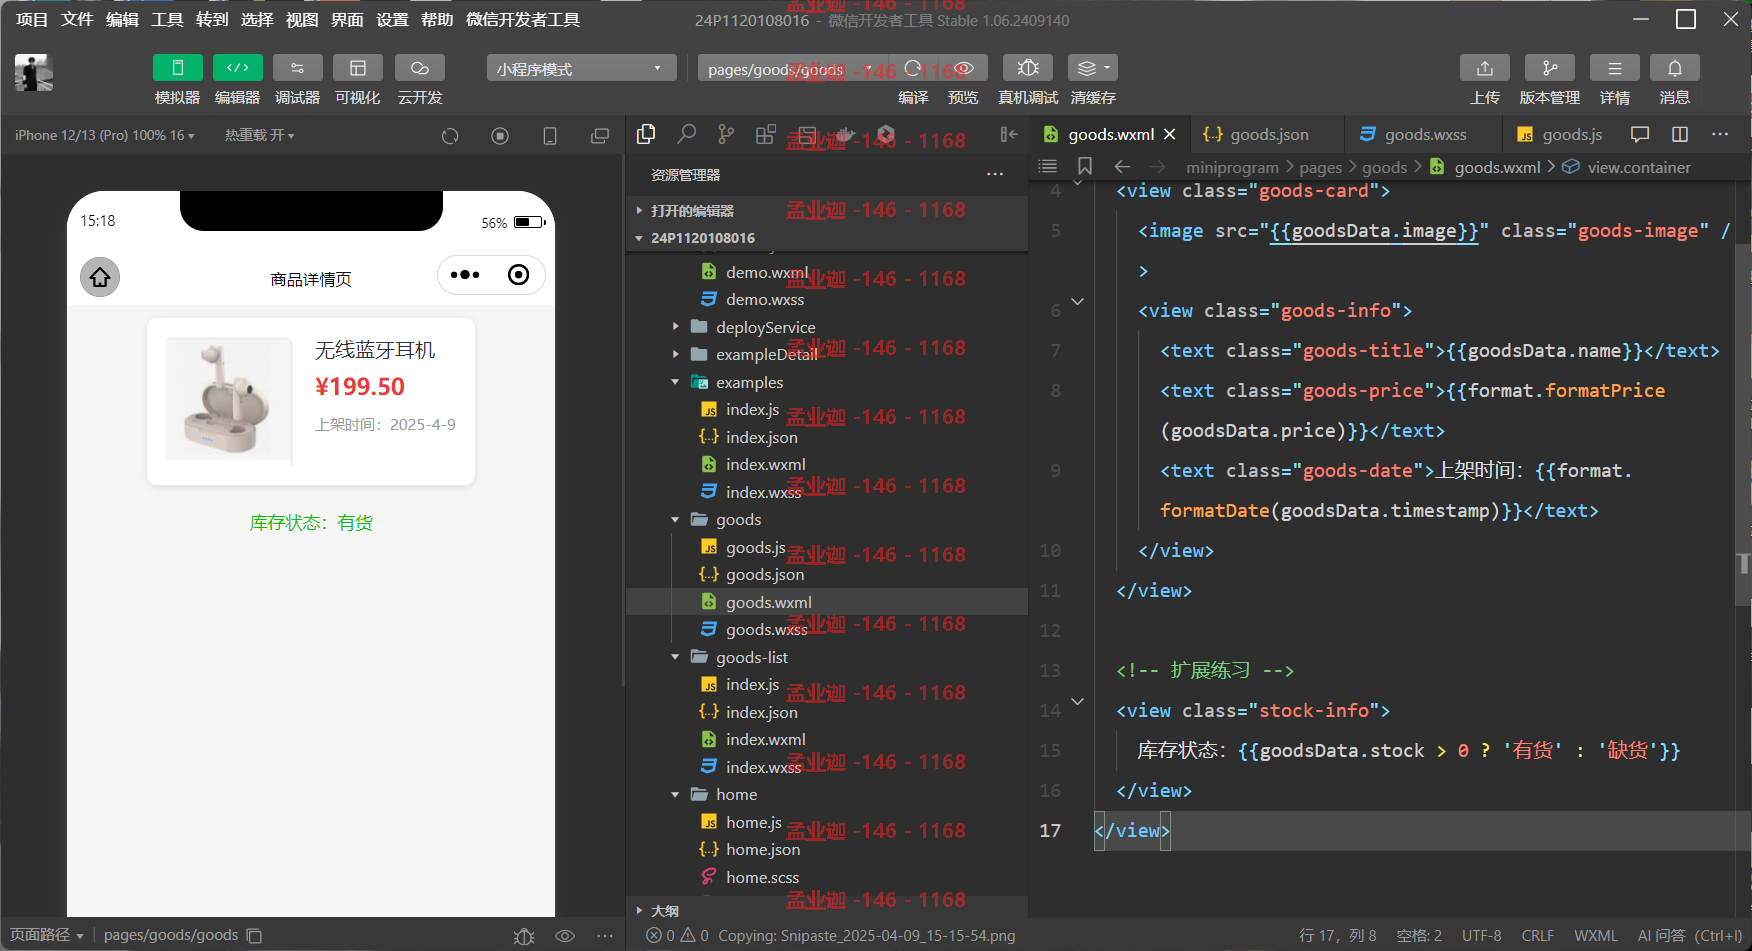
Task: Detach the simulator into a separate window
Action: coord(600,136)
